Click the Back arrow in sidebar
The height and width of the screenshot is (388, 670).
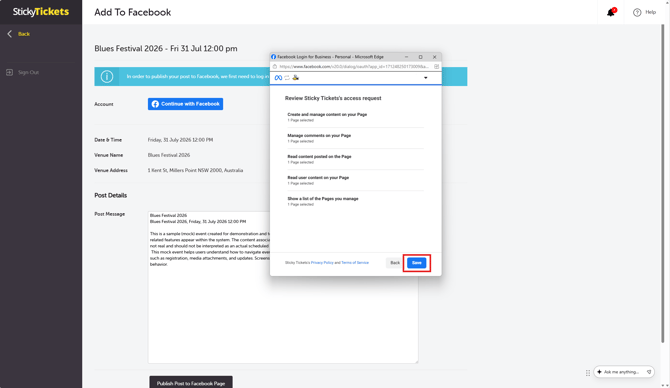coord(9,34)
